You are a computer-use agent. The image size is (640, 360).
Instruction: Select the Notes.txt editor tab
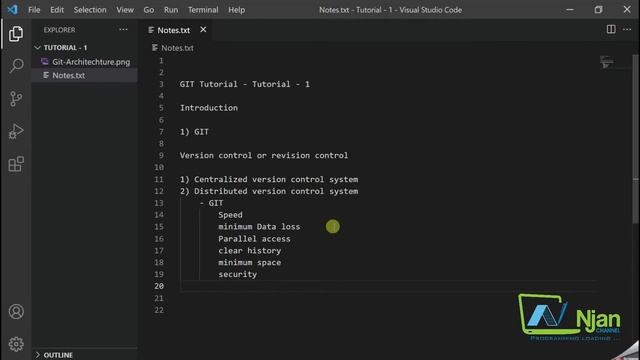coord(173,30)
